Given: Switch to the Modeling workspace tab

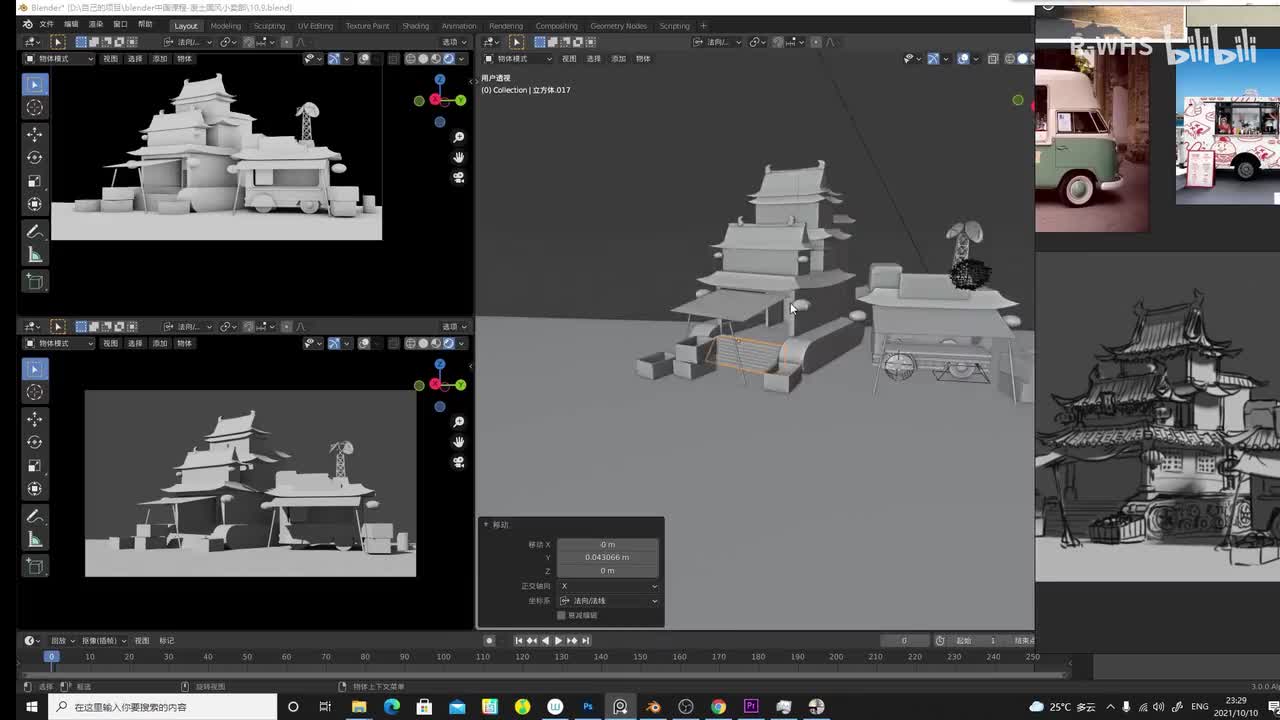Looking at the screenshot, I should click(x=225, y=26).
